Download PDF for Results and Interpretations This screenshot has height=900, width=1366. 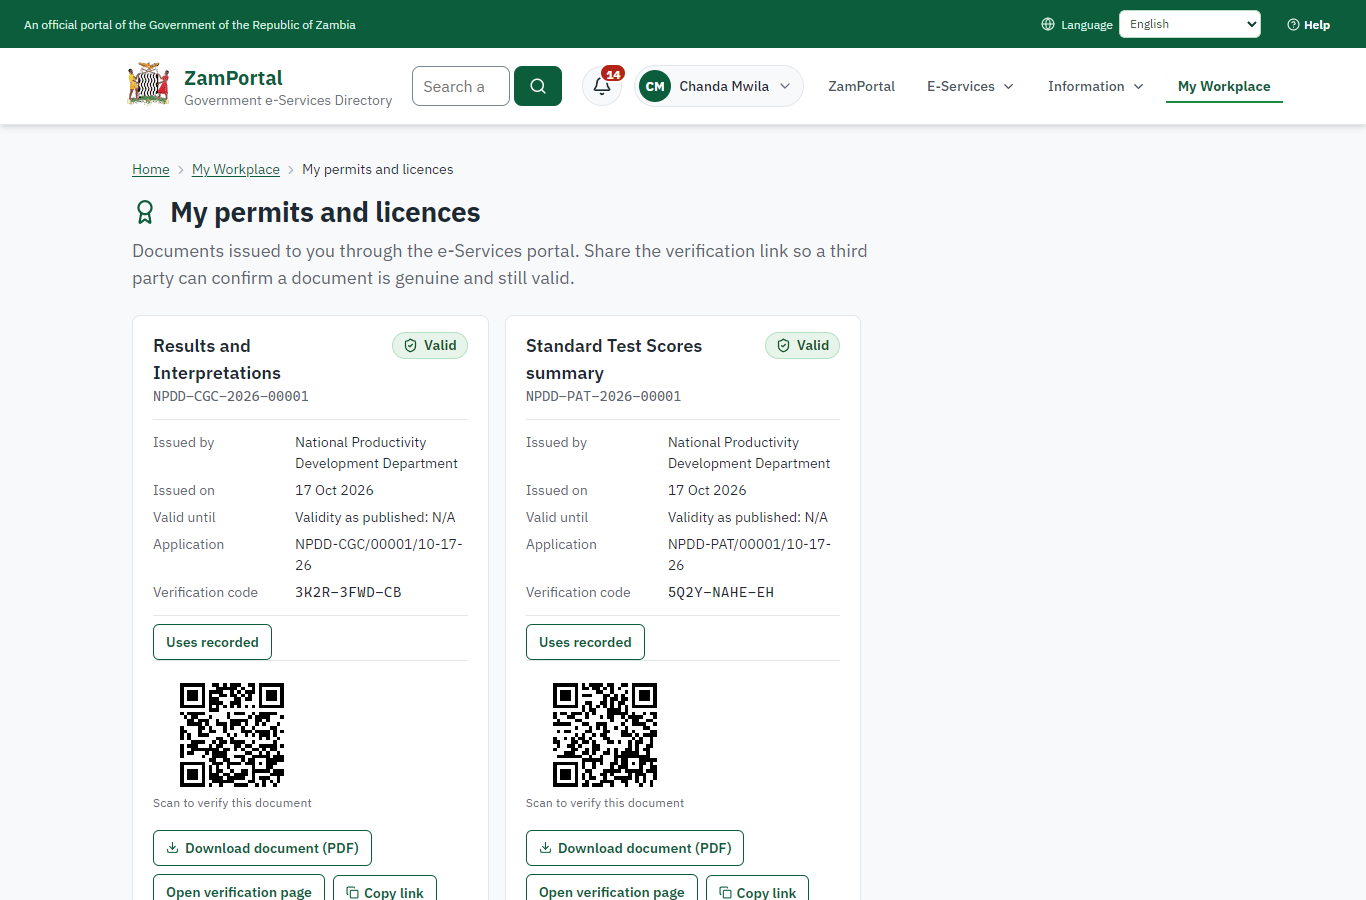pos(262,848)
